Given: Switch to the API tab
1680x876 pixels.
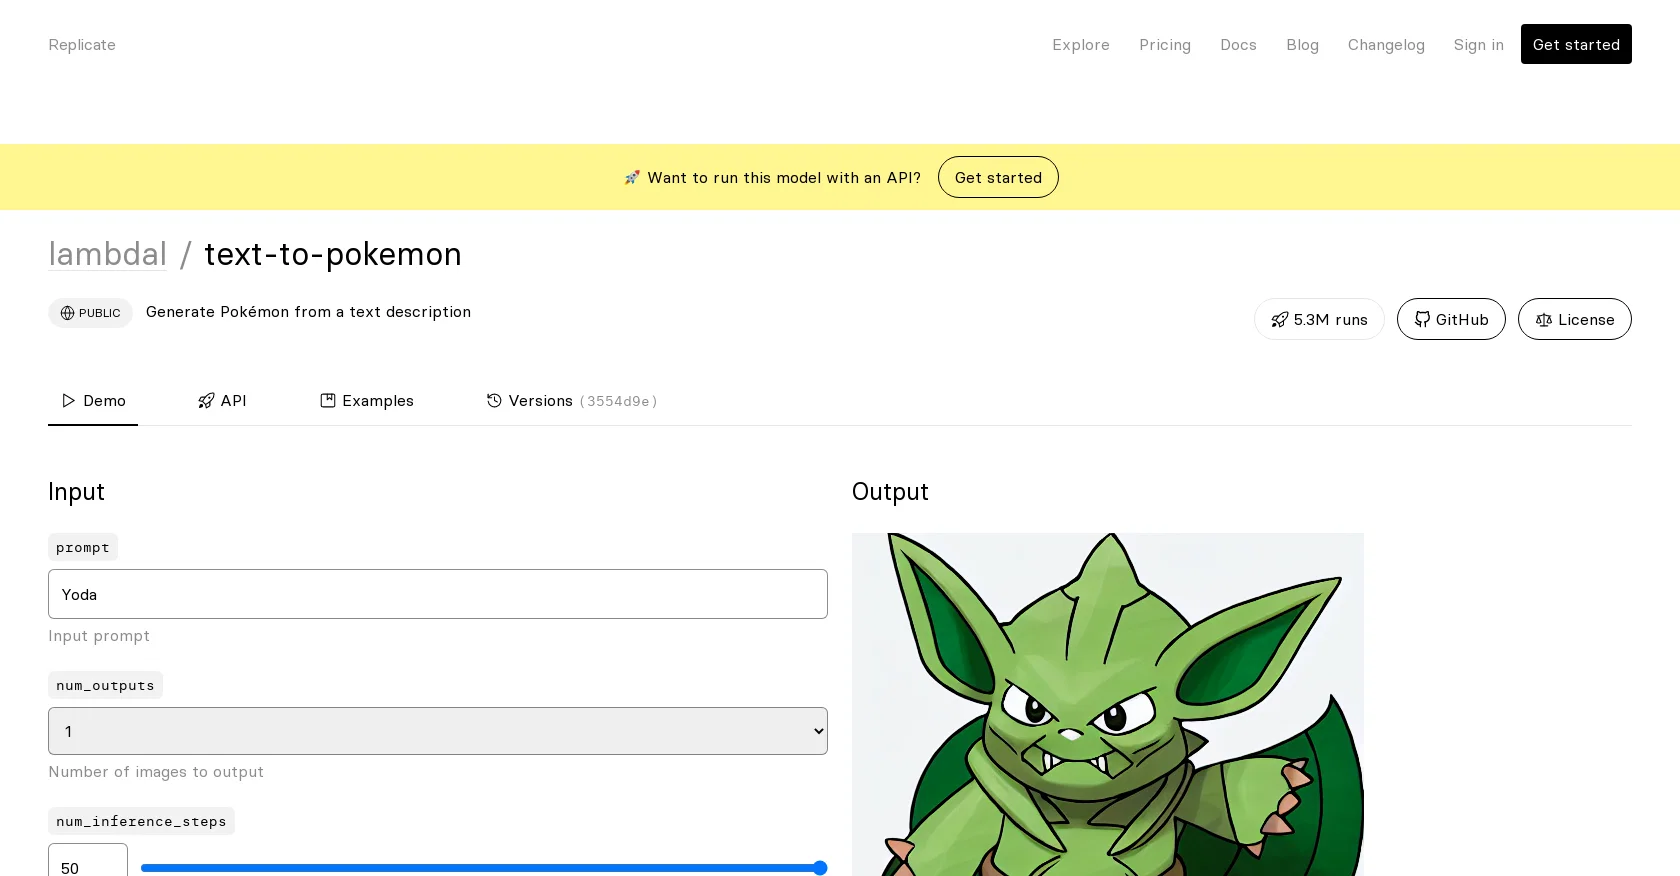Looking at the screenshot, I should [x=222, y=401].
